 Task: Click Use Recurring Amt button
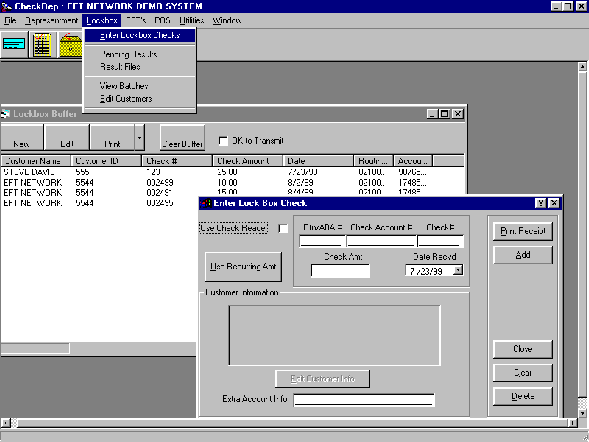click(x=243, y=267)
